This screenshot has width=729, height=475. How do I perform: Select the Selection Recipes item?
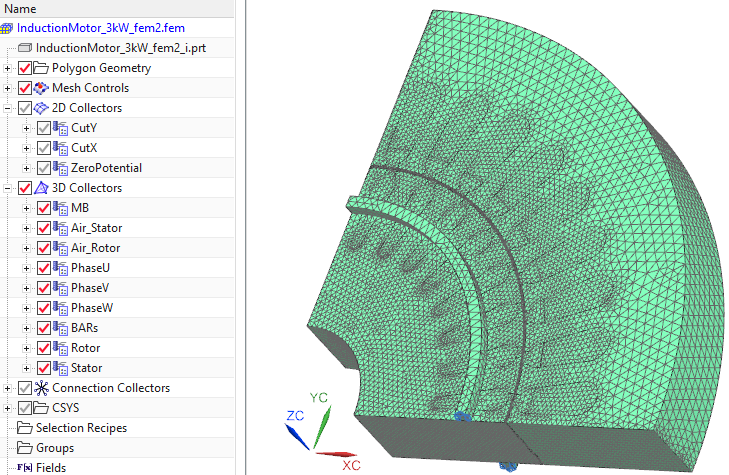coord(81,428)
